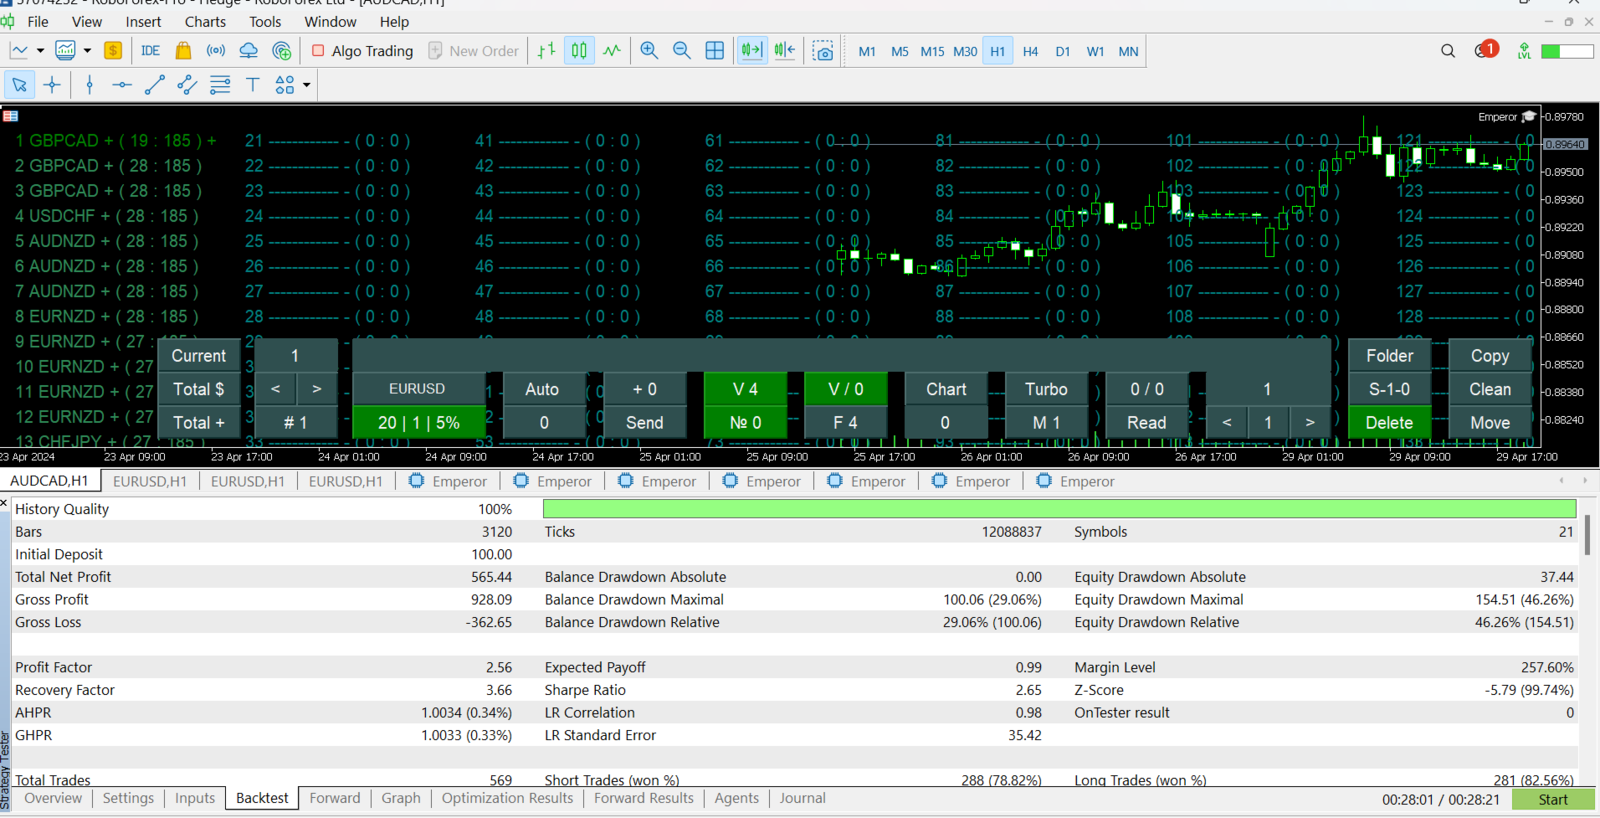Select the MN monthly timeframe
1600x818 pixels.
click(x=1128, y=51)
